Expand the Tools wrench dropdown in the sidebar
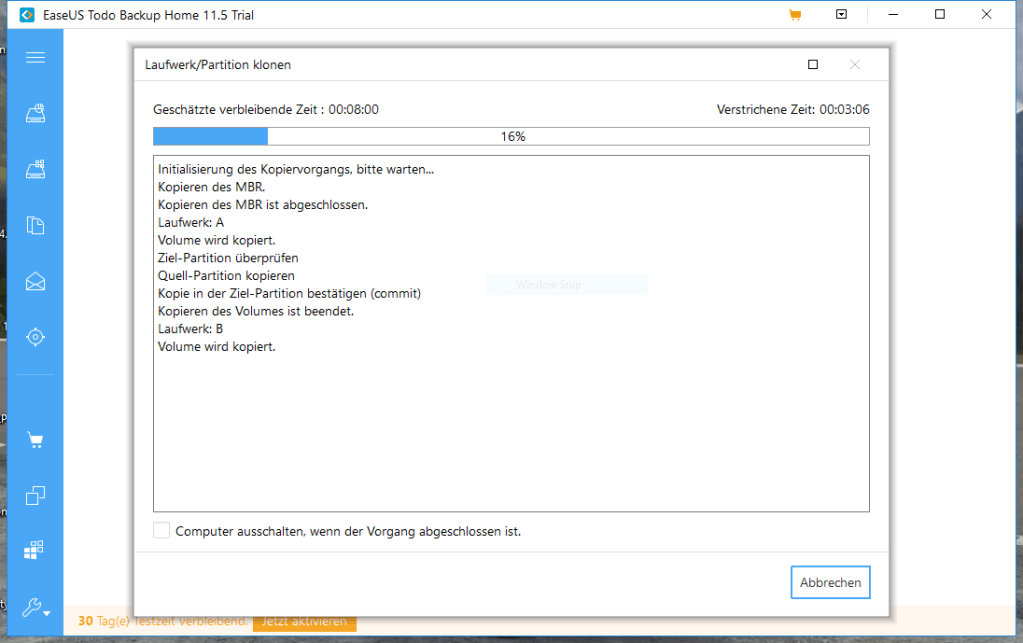 tap(35, 607)
